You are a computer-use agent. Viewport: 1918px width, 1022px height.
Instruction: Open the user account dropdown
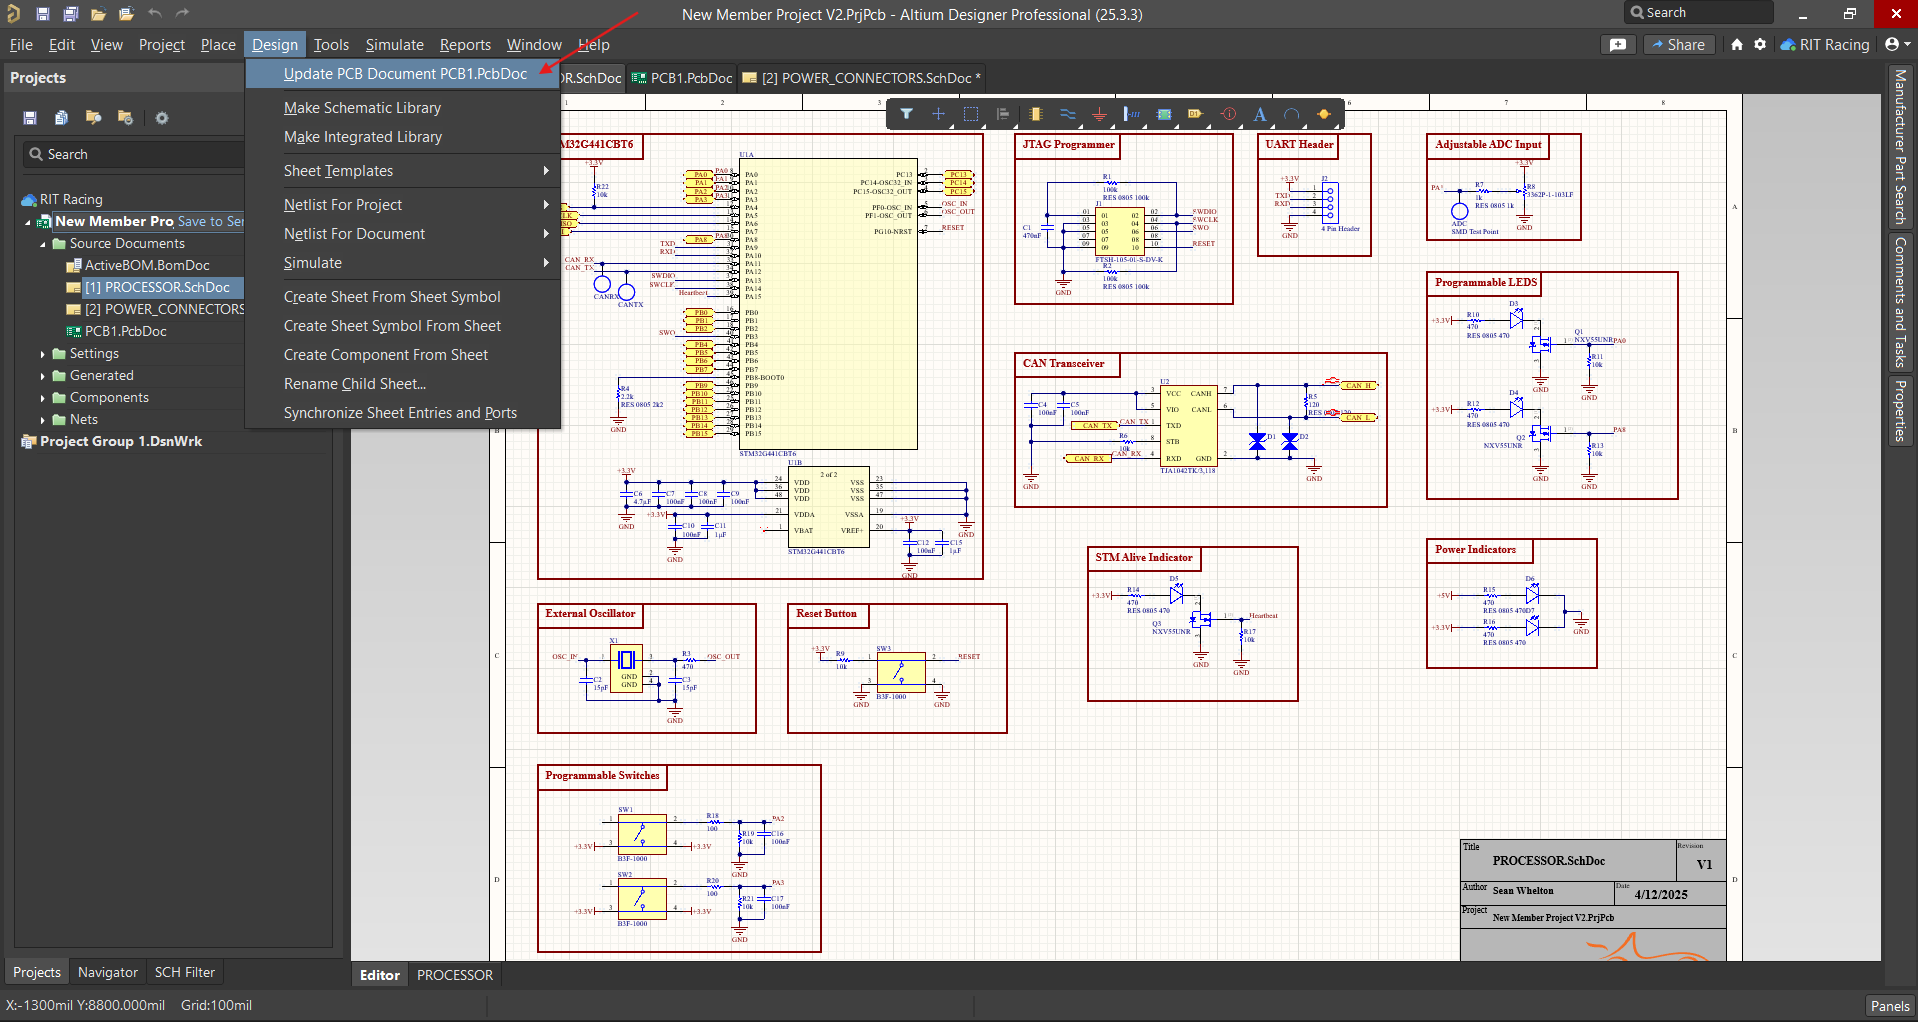click(1897, 44)
